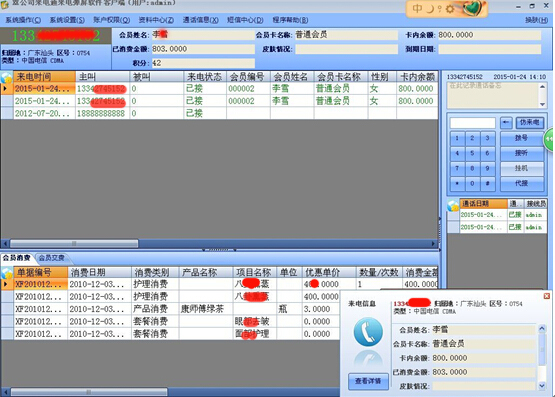
Task: Click the call notes box down arrow
Action: point(542,104)
